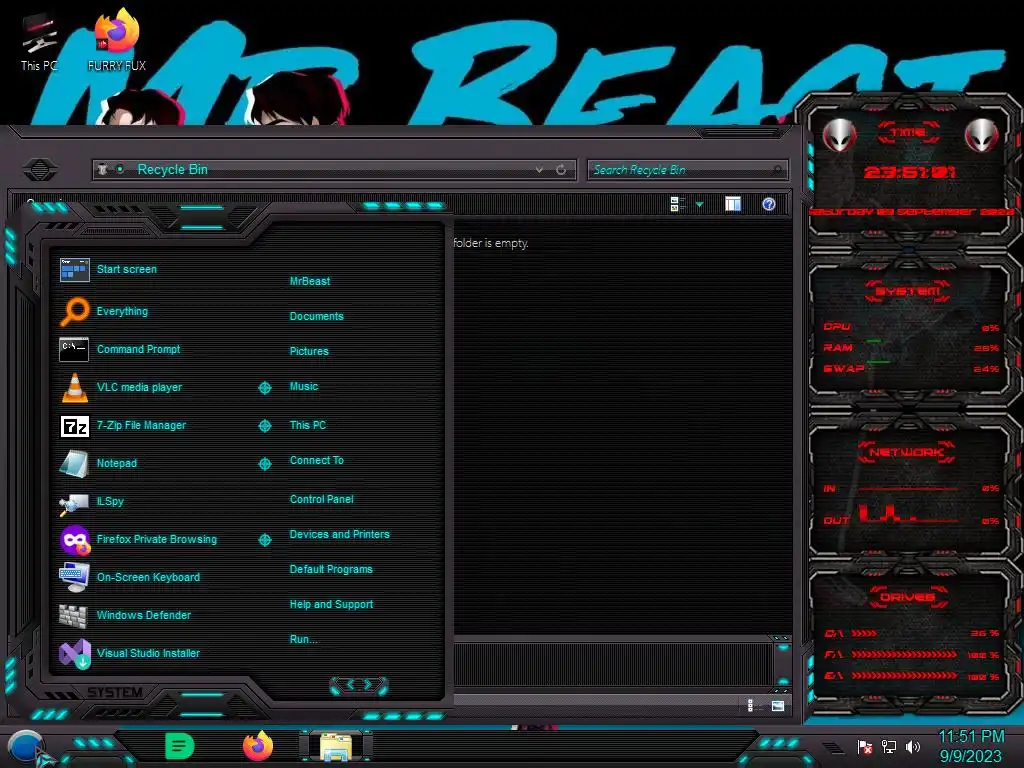Open the network tray icon
The image size is (1024, 768).
[x=889, y=746]
